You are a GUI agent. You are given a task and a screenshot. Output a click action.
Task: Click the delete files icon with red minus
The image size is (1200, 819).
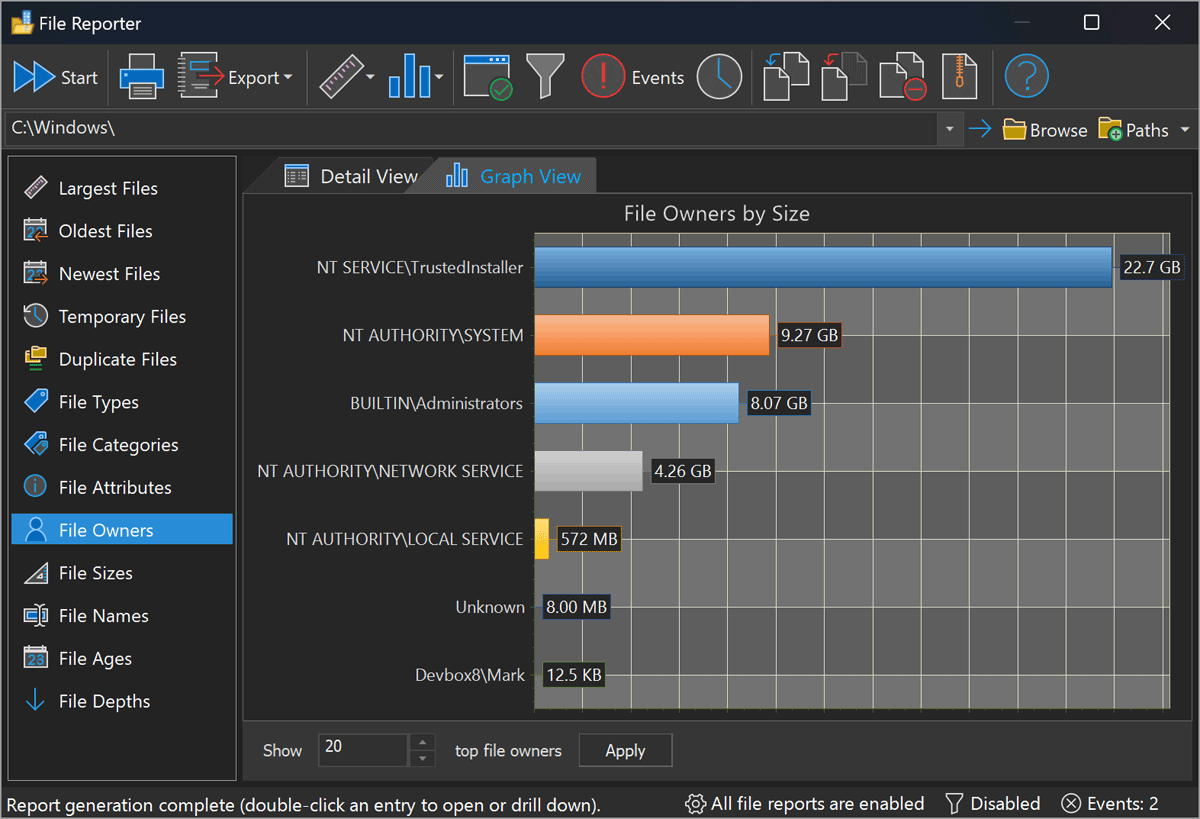pos(902,77)
